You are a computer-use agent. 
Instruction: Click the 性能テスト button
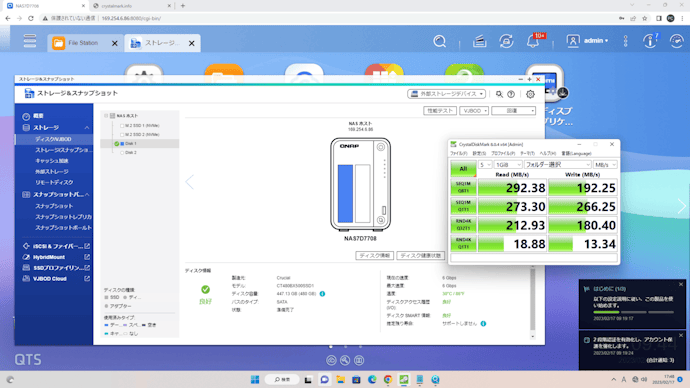click(x=440, y=111)
